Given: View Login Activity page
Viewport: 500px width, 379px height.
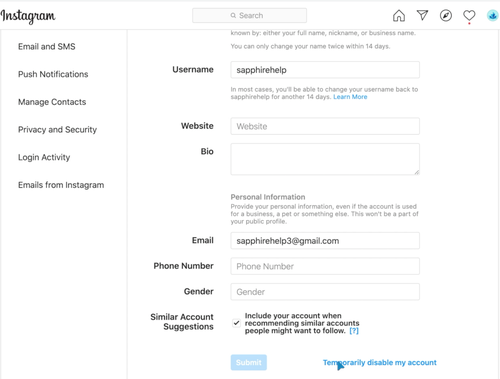Looking at the screenshot, I should [44, 157].
